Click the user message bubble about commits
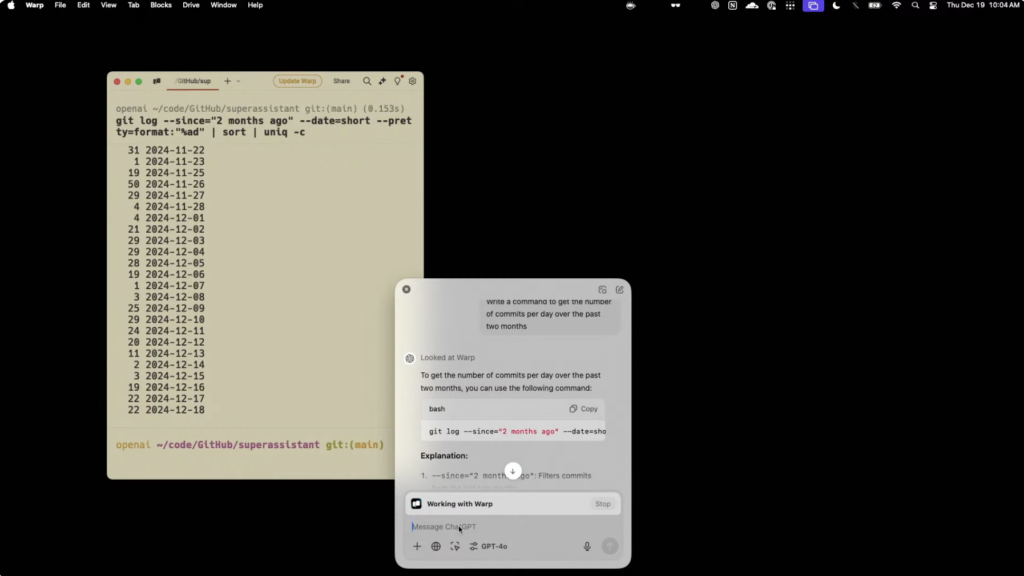The width and height of the screenshot is (1024, 576). click(549, 314)
